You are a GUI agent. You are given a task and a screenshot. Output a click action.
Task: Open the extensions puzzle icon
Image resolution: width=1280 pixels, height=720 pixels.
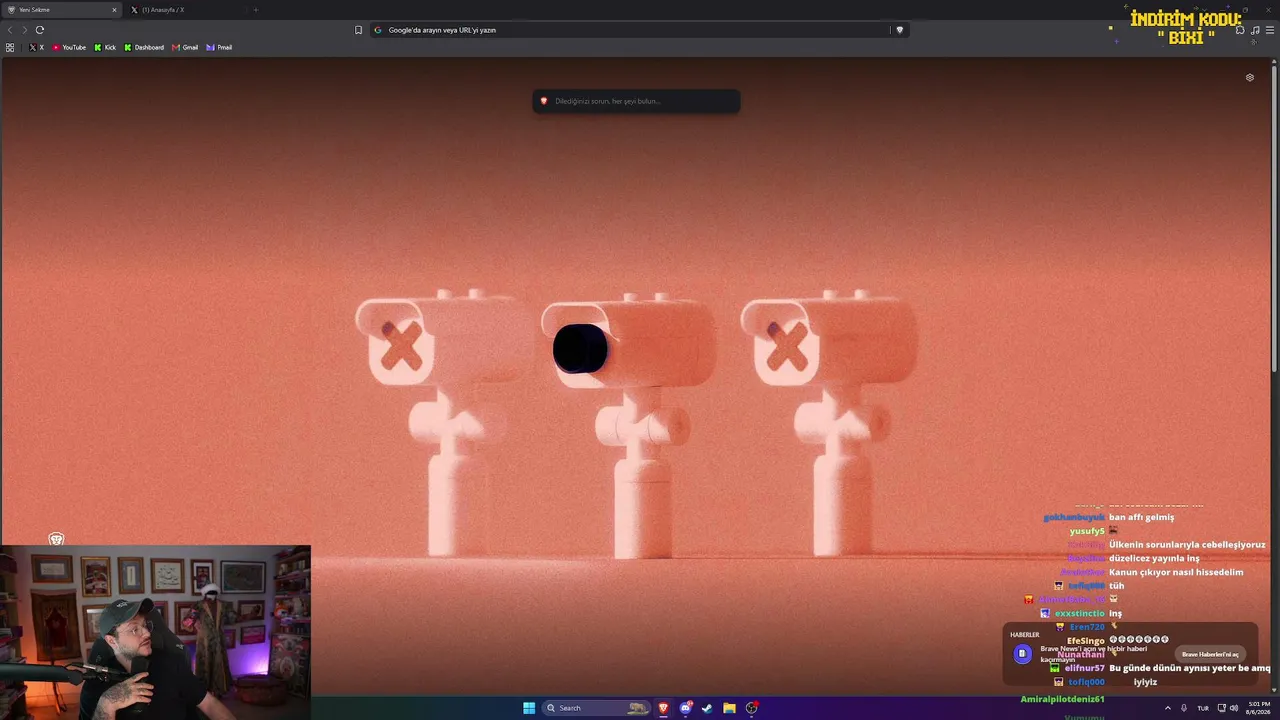(x=1240, y=30)
